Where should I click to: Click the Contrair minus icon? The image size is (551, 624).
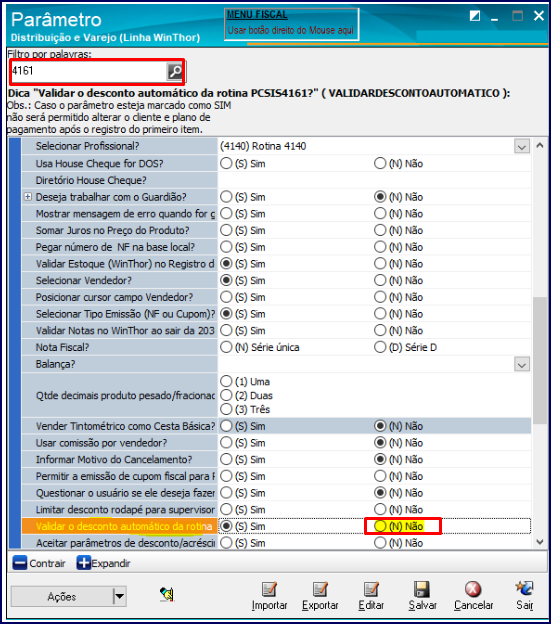pos(20,563)
